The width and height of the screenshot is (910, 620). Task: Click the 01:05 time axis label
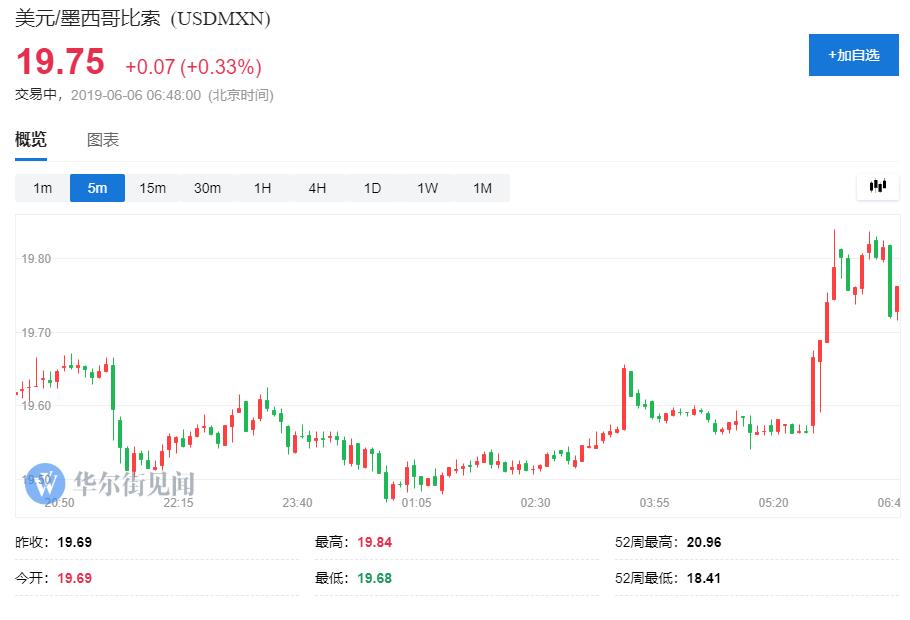click(416, 502)
